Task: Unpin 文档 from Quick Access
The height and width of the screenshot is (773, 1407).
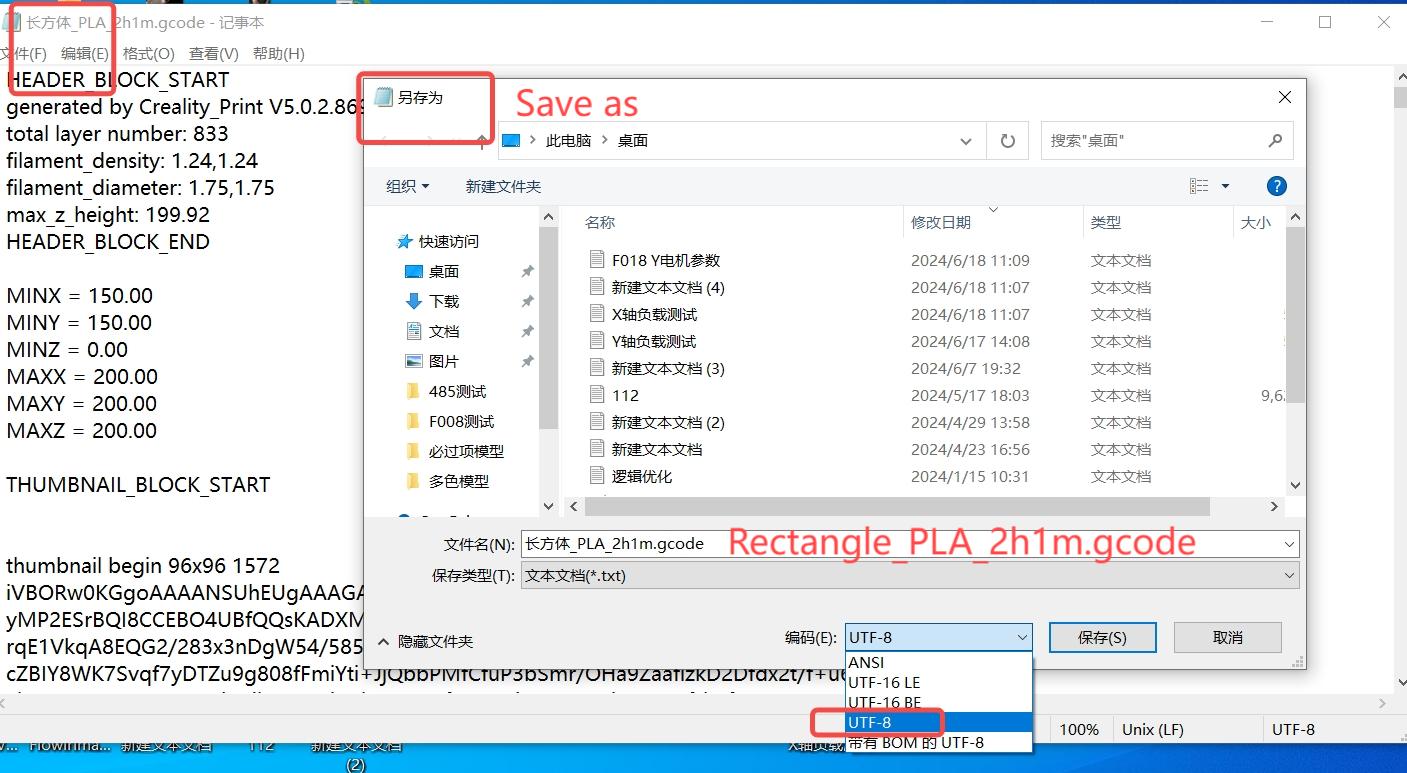Action: tap(527, 330)
